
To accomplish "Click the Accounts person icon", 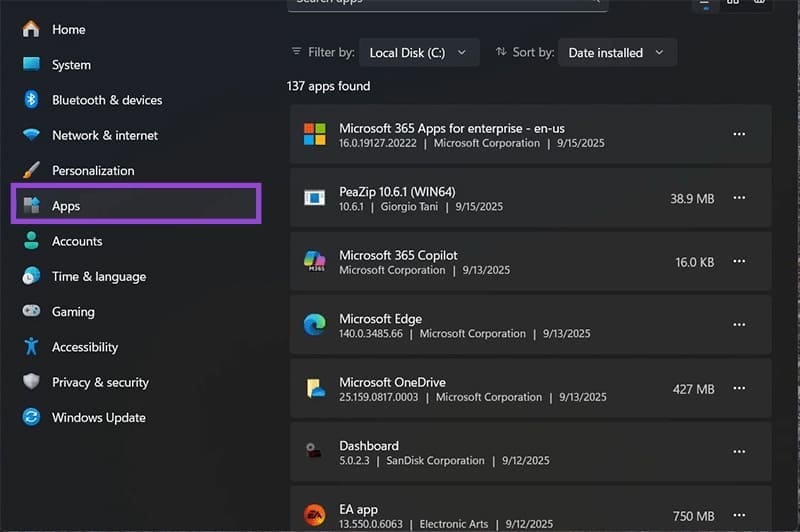I will pos(31,240).
